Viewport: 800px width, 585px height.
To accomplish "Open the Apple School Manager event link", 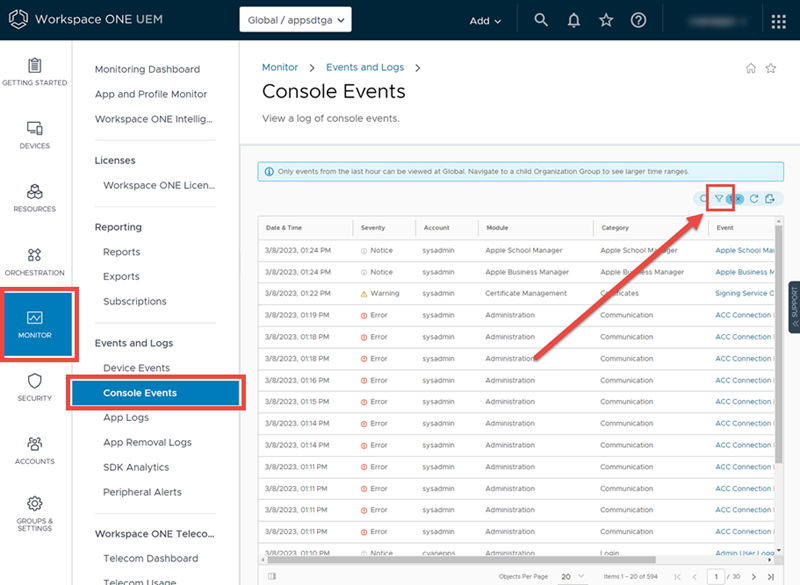I will pyautogui.click(x=744, y=250).
